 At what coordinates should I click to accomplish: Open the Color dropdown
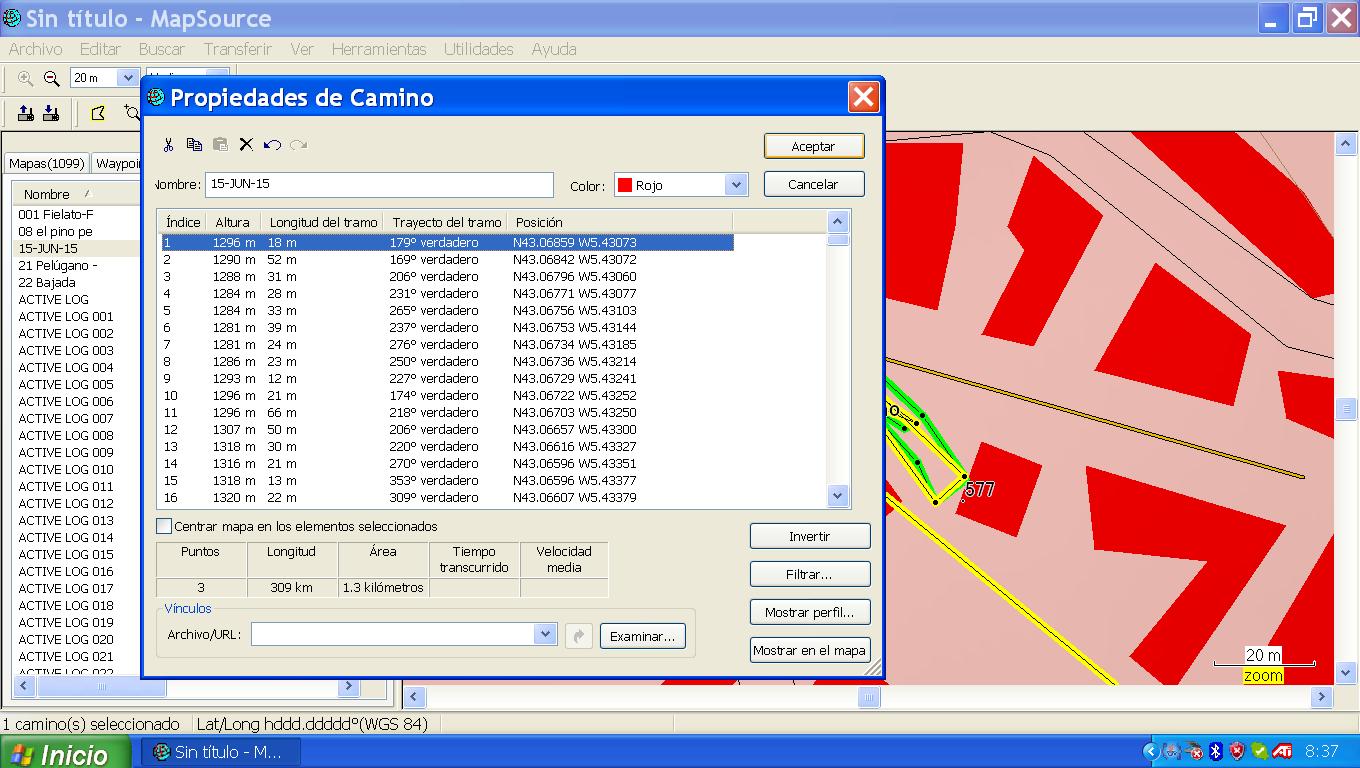click(x=736, y=184)
